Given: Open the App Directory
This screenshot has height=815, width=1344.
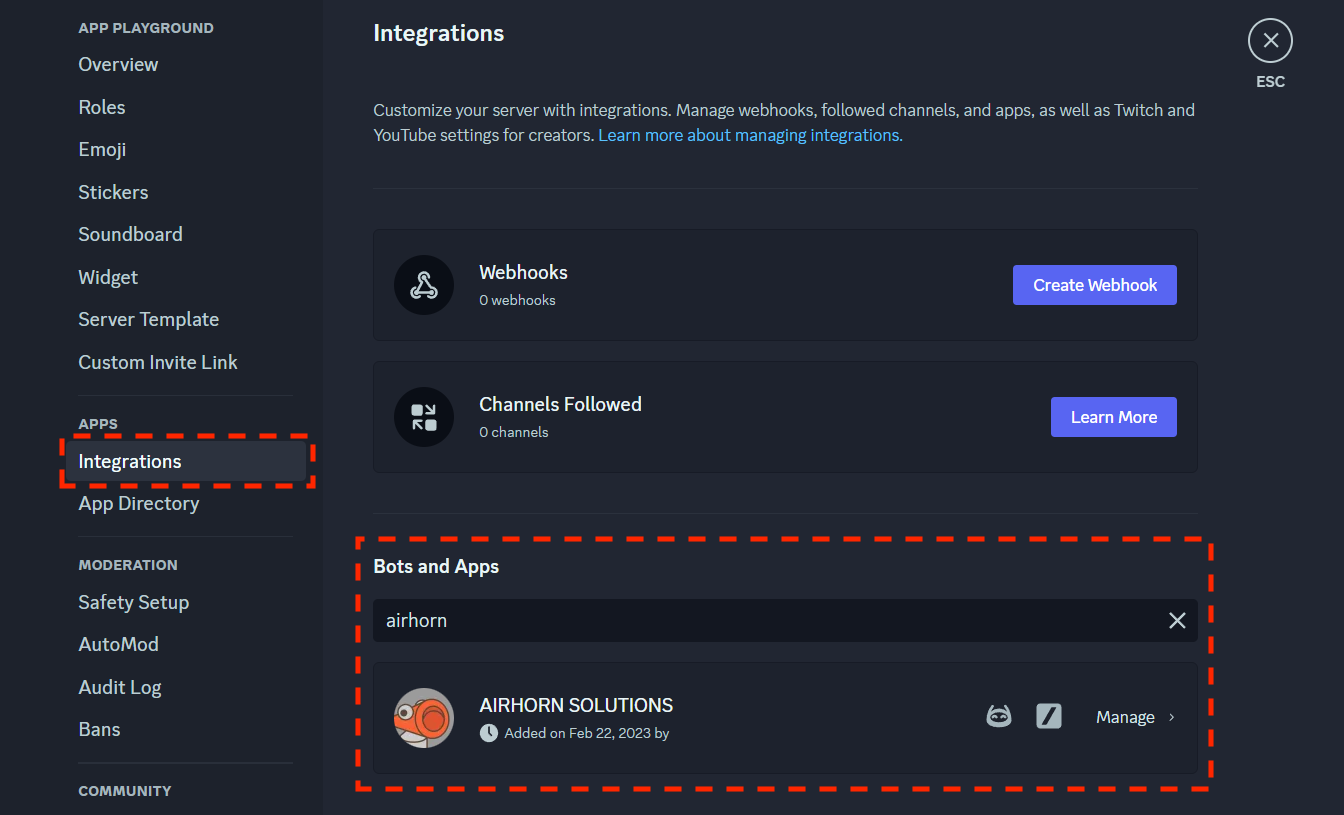Looking at the screenshot, I should click(x=138, y=503).
